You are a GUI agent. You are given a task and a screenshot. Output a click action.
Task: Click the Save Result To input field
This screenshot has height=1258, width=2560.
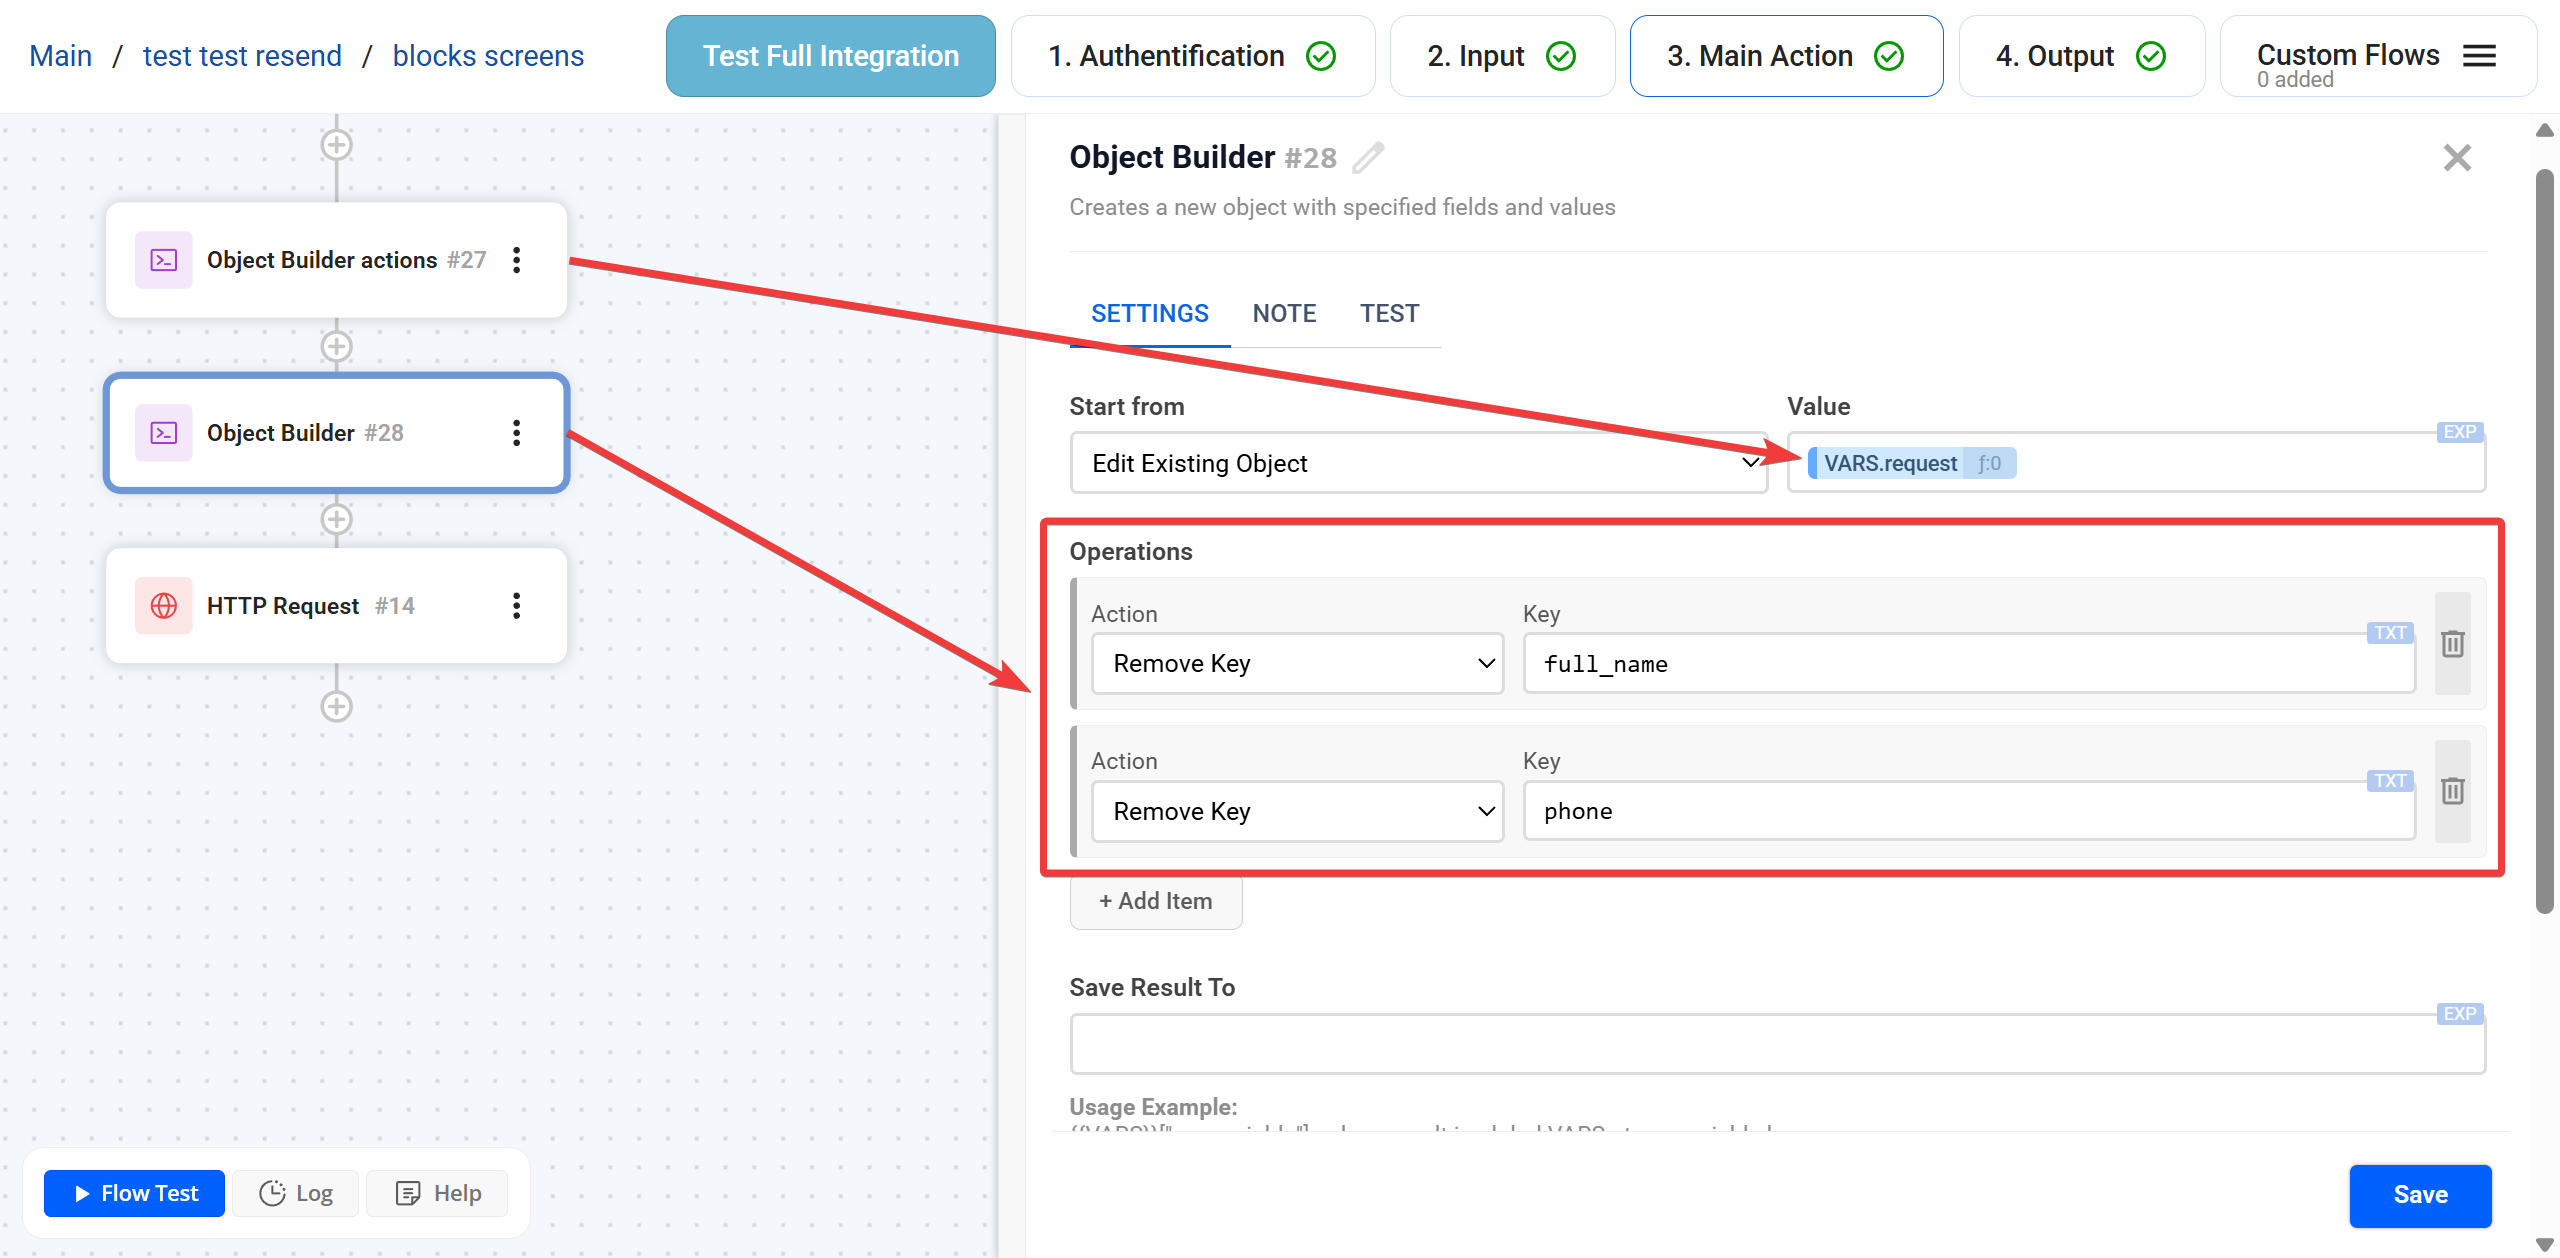tap(1776, 1045)
